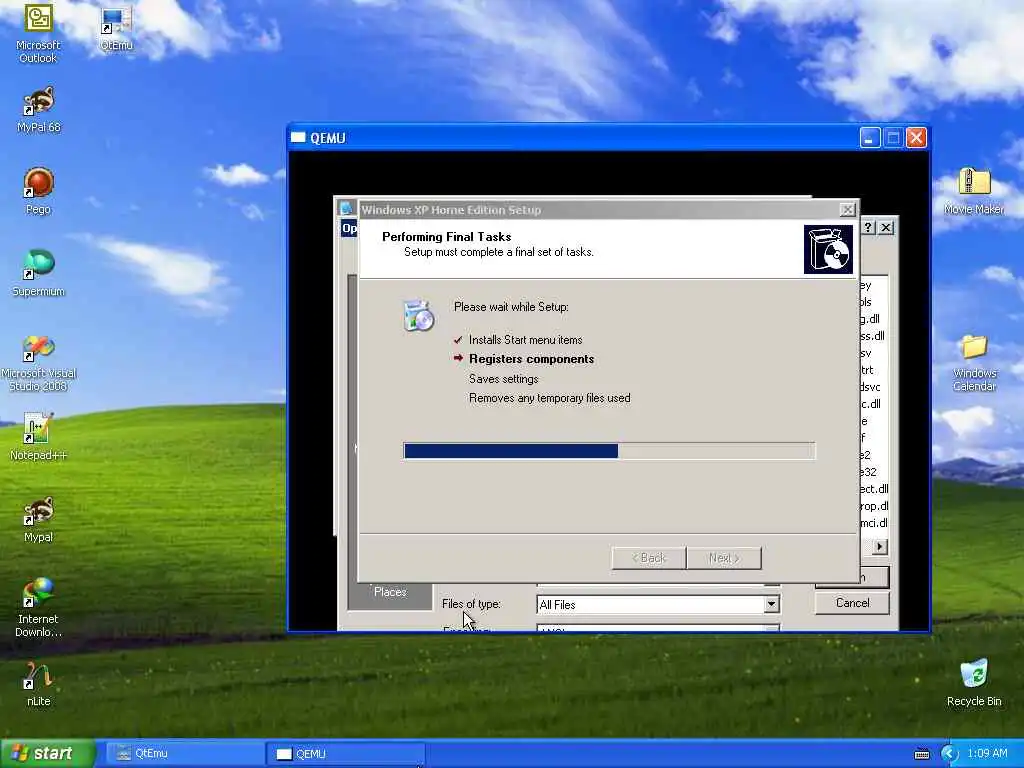Viewport: 1024px width, 768px height.
Task: Click the help question mark in Open dialog
Action: coord(868,227)
